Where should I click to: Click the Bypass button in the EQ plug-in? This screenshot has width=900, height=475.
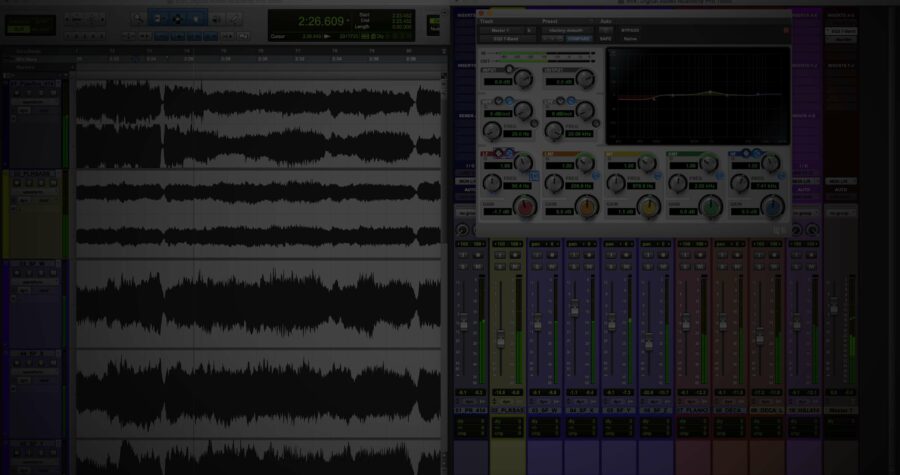click(x=630, y=30)
